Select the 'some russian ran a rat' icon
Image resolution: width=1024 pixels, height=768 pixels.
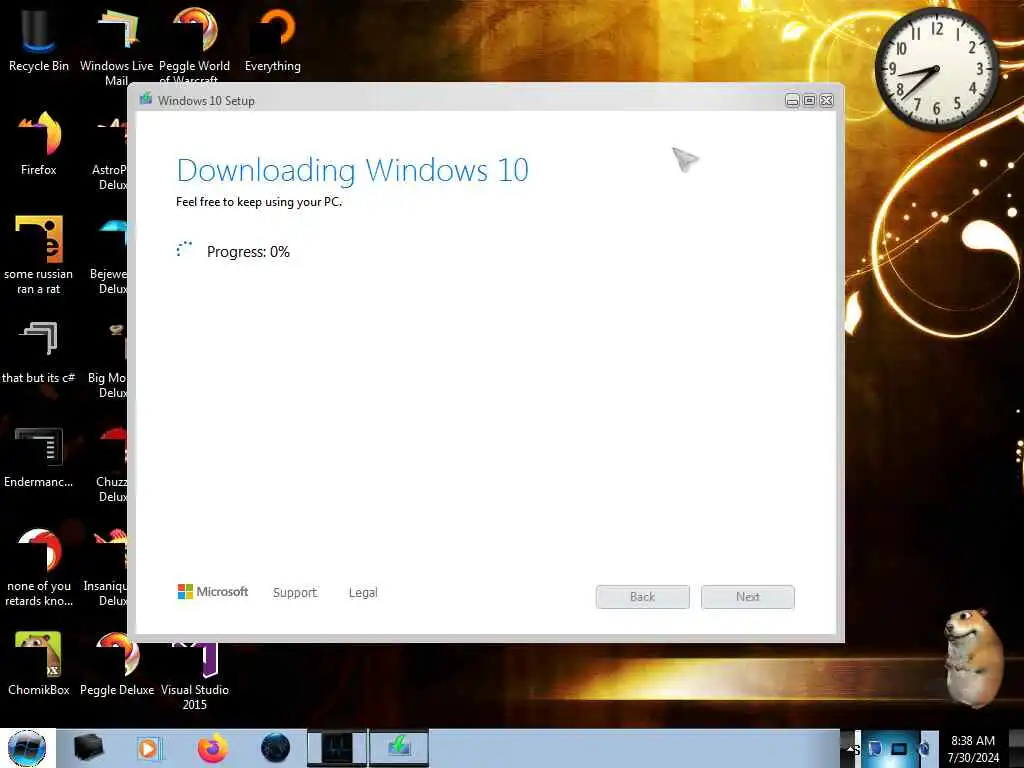[39, 253]
